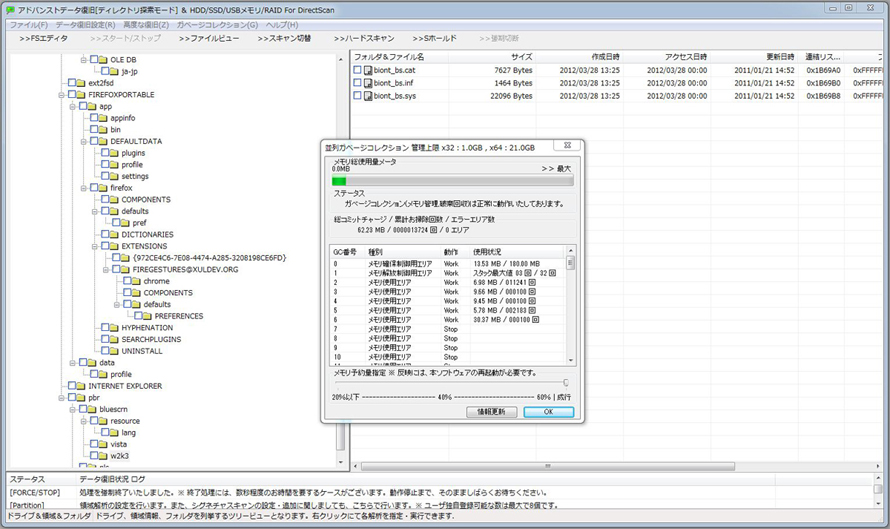The width and height of the screenshot is (890, 529).
Task: Click the {972CE4C6-7E08-4474-A285-3208198CE6FD} folder icon
Action: tap(125, 257)
